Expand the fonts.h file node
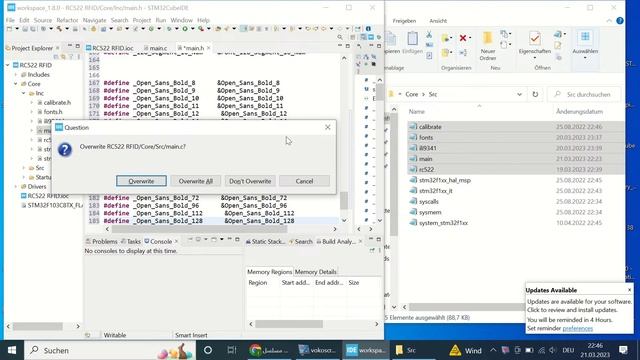640x360 pixels. [32, 112]
